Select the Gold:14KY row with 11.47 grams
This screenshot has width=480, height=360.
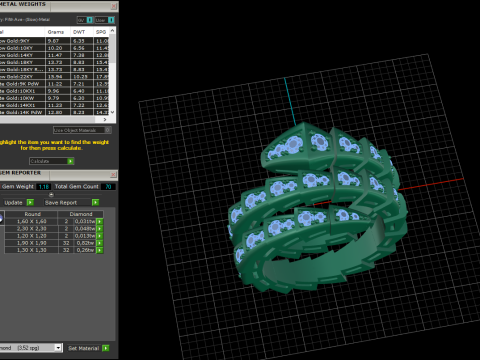(x=54, y=55)
